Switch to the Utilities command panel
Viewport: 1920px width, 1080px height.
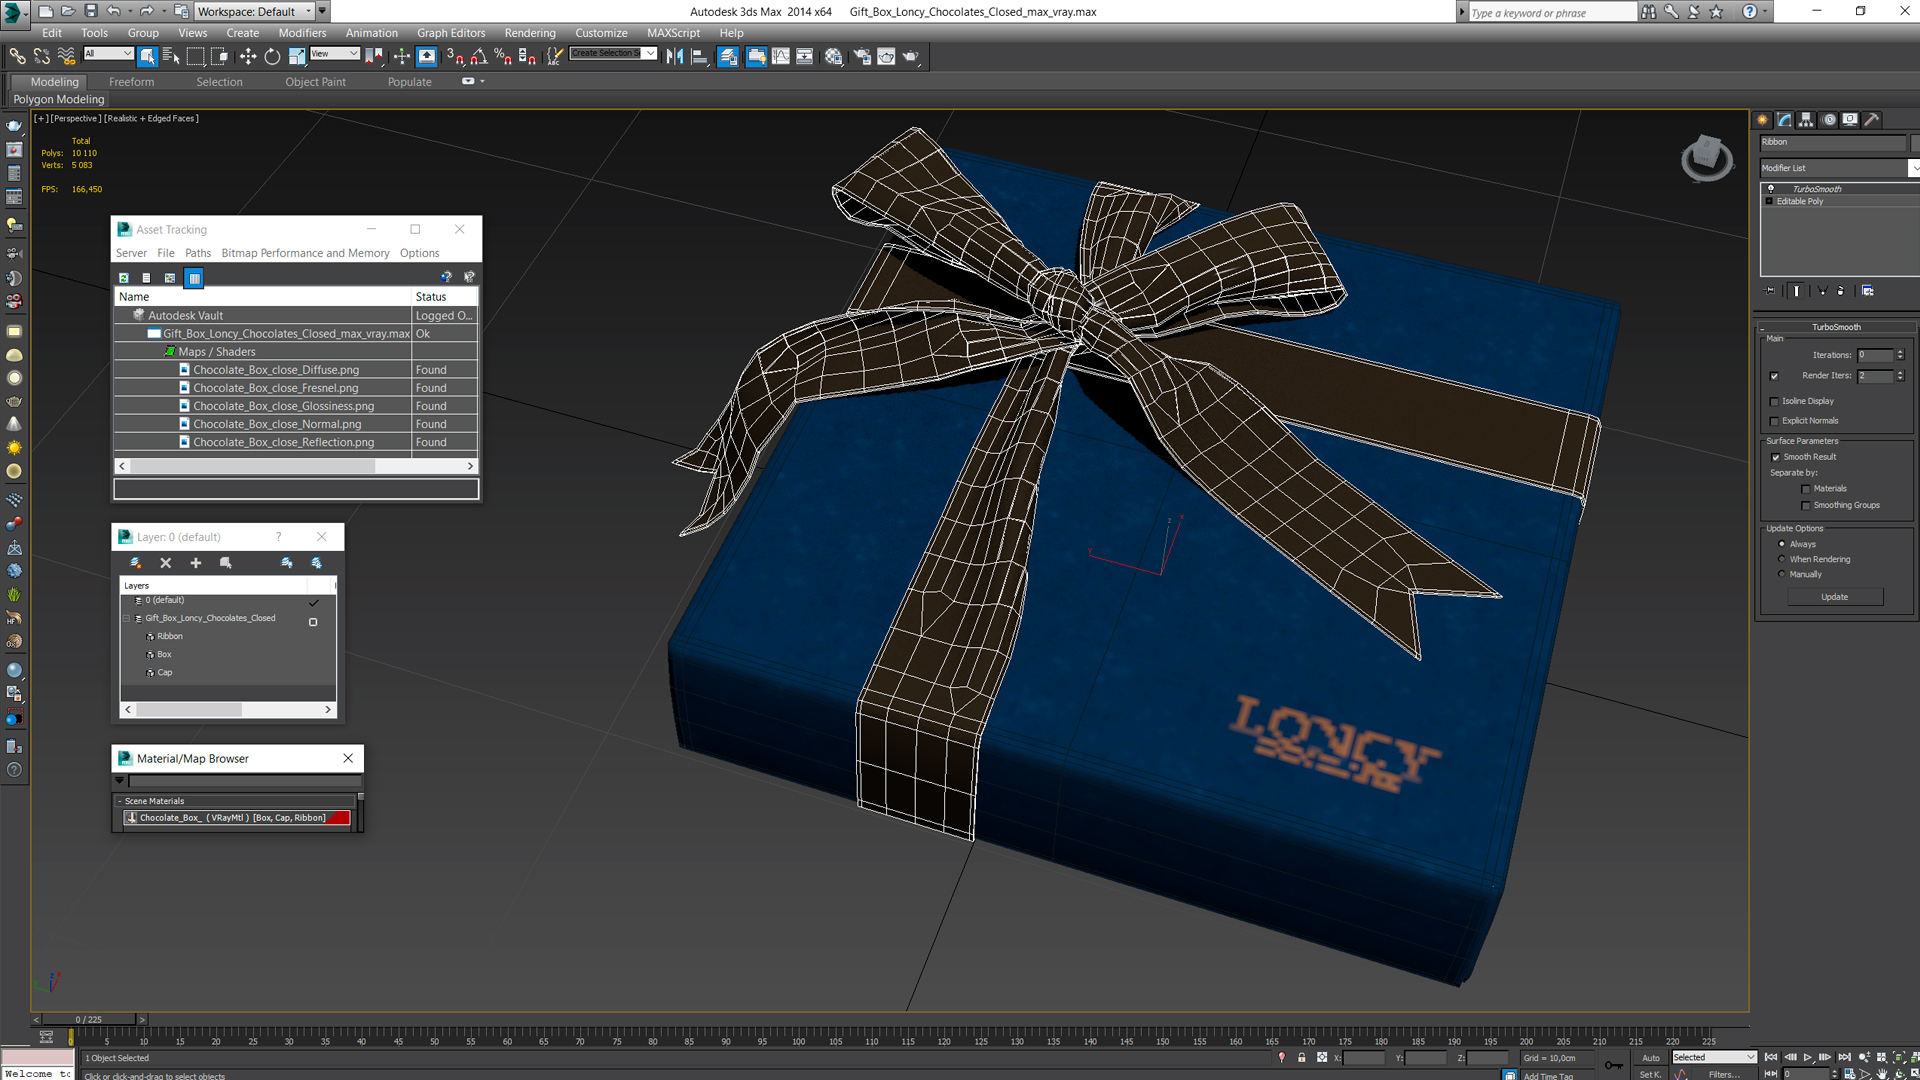(1872, 119)
